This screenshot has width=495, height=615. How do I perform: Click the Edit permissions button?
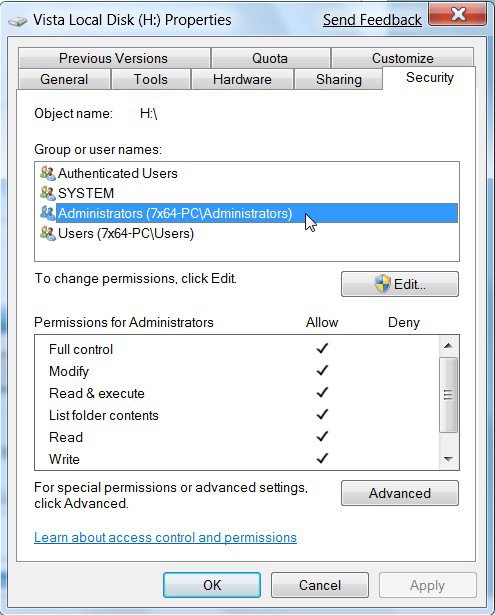tap(400, 284)
